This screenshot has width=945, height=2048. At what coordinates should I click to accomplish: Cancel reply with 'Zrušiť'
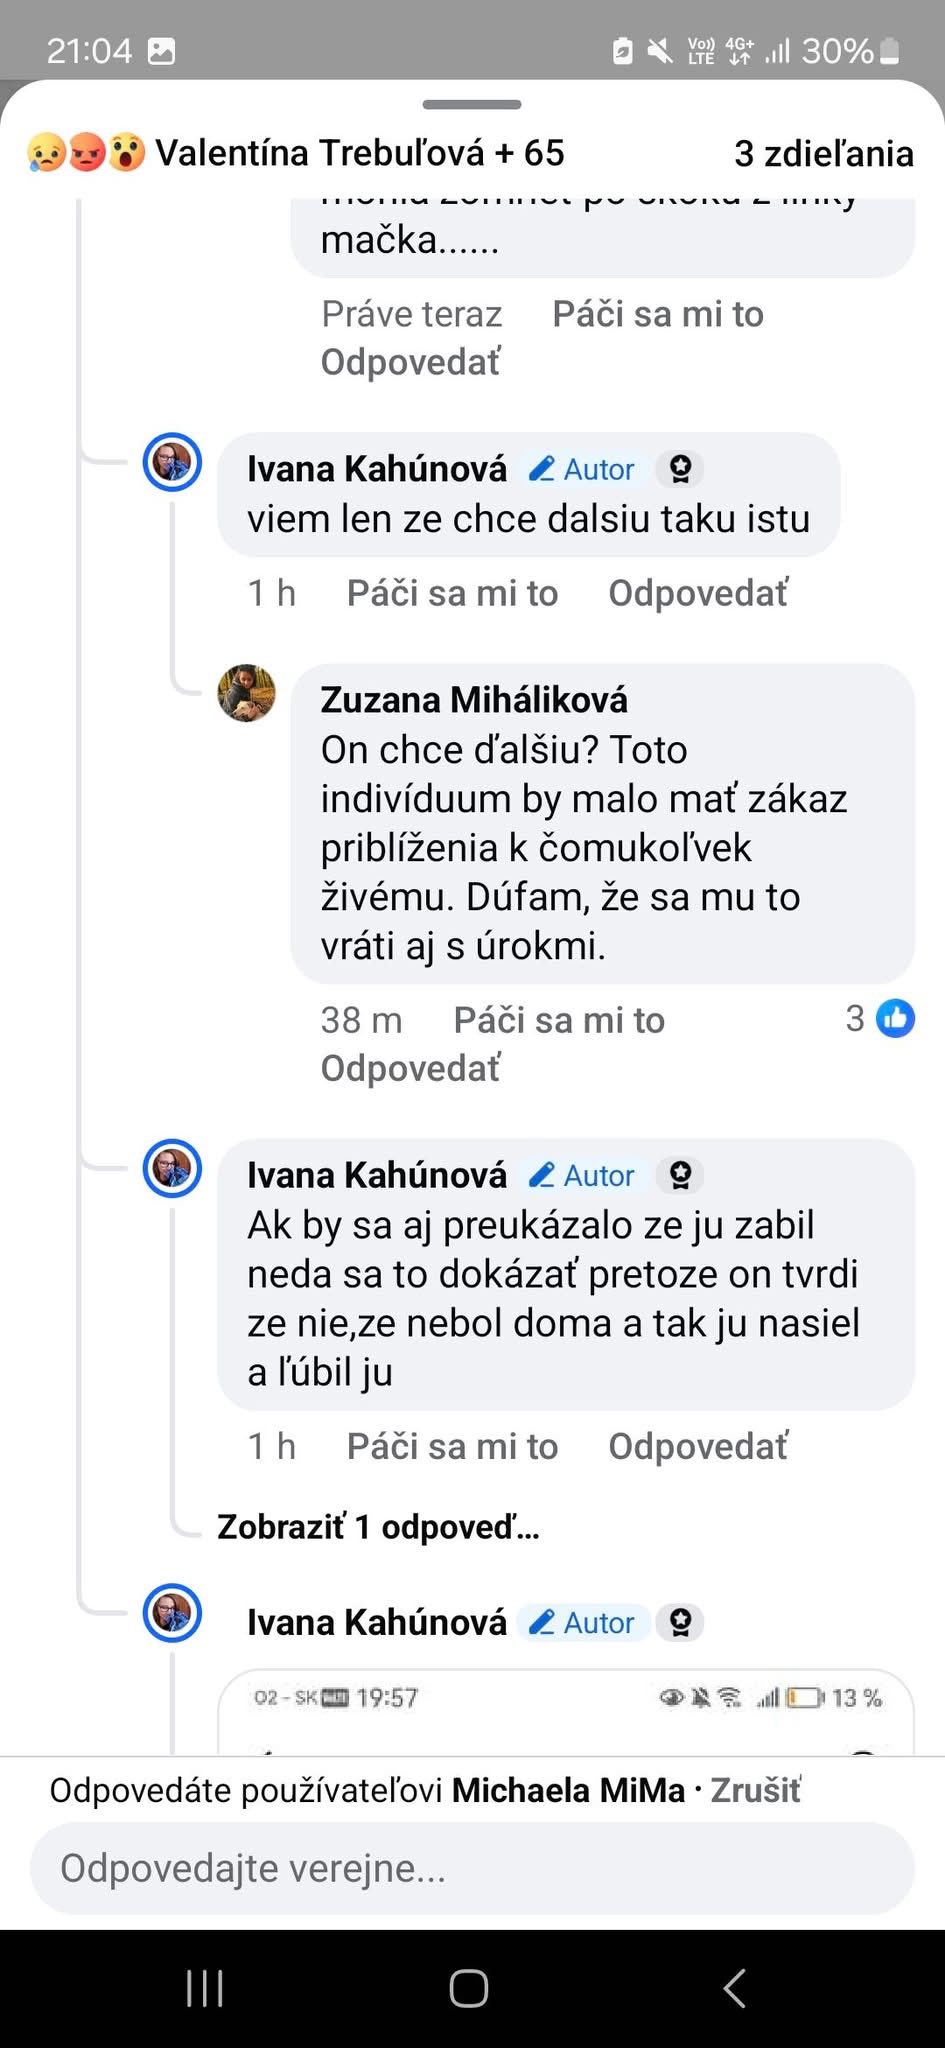pos(755,1789)
